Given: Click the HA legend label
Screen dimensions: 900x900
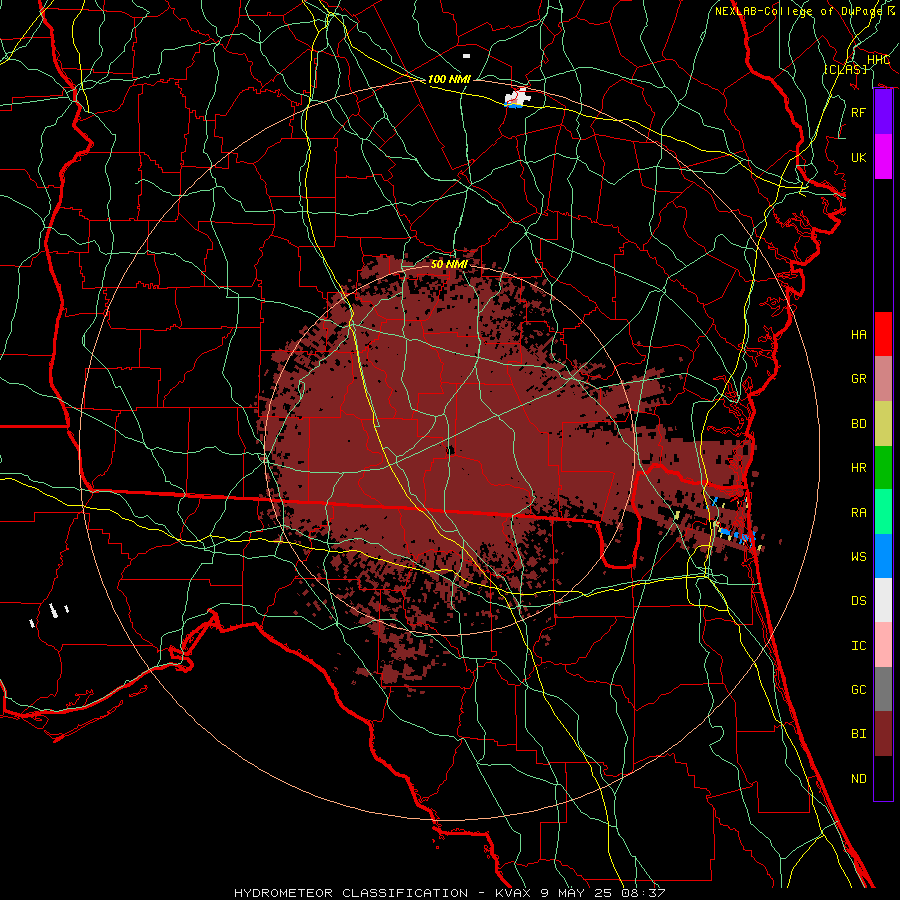Looking at the screenshot, I should coord(858,334).
